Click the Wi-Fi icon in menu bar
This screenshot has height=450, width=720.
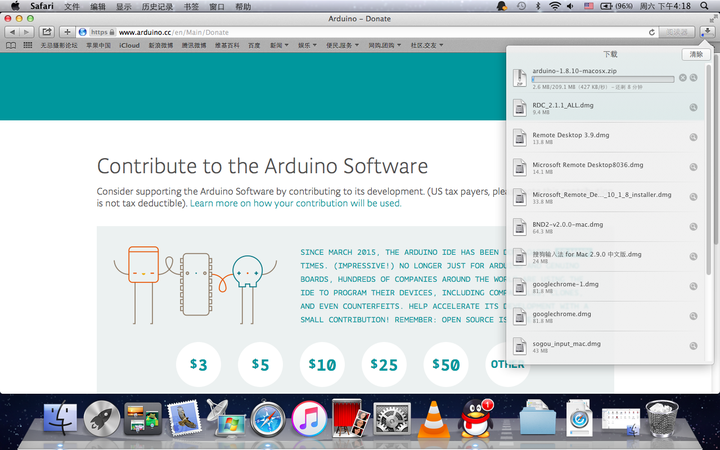pyautogui.click(x=555, y=6)
